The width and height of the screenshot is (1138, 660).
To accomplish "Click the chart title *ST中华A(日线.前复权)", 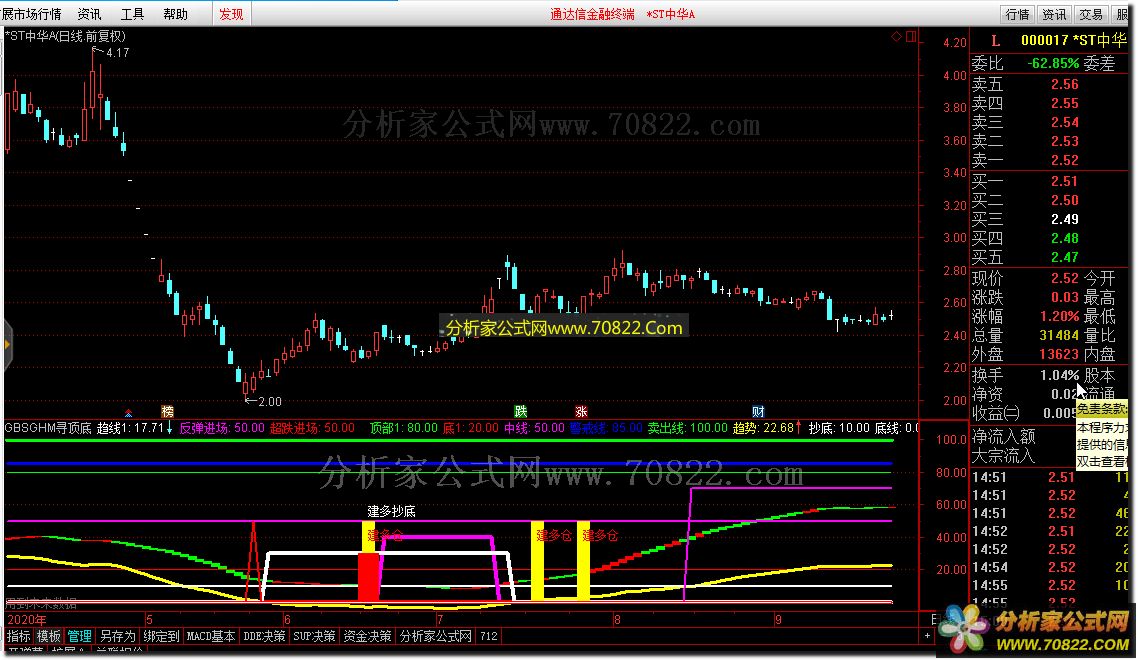I will point(65,36).
